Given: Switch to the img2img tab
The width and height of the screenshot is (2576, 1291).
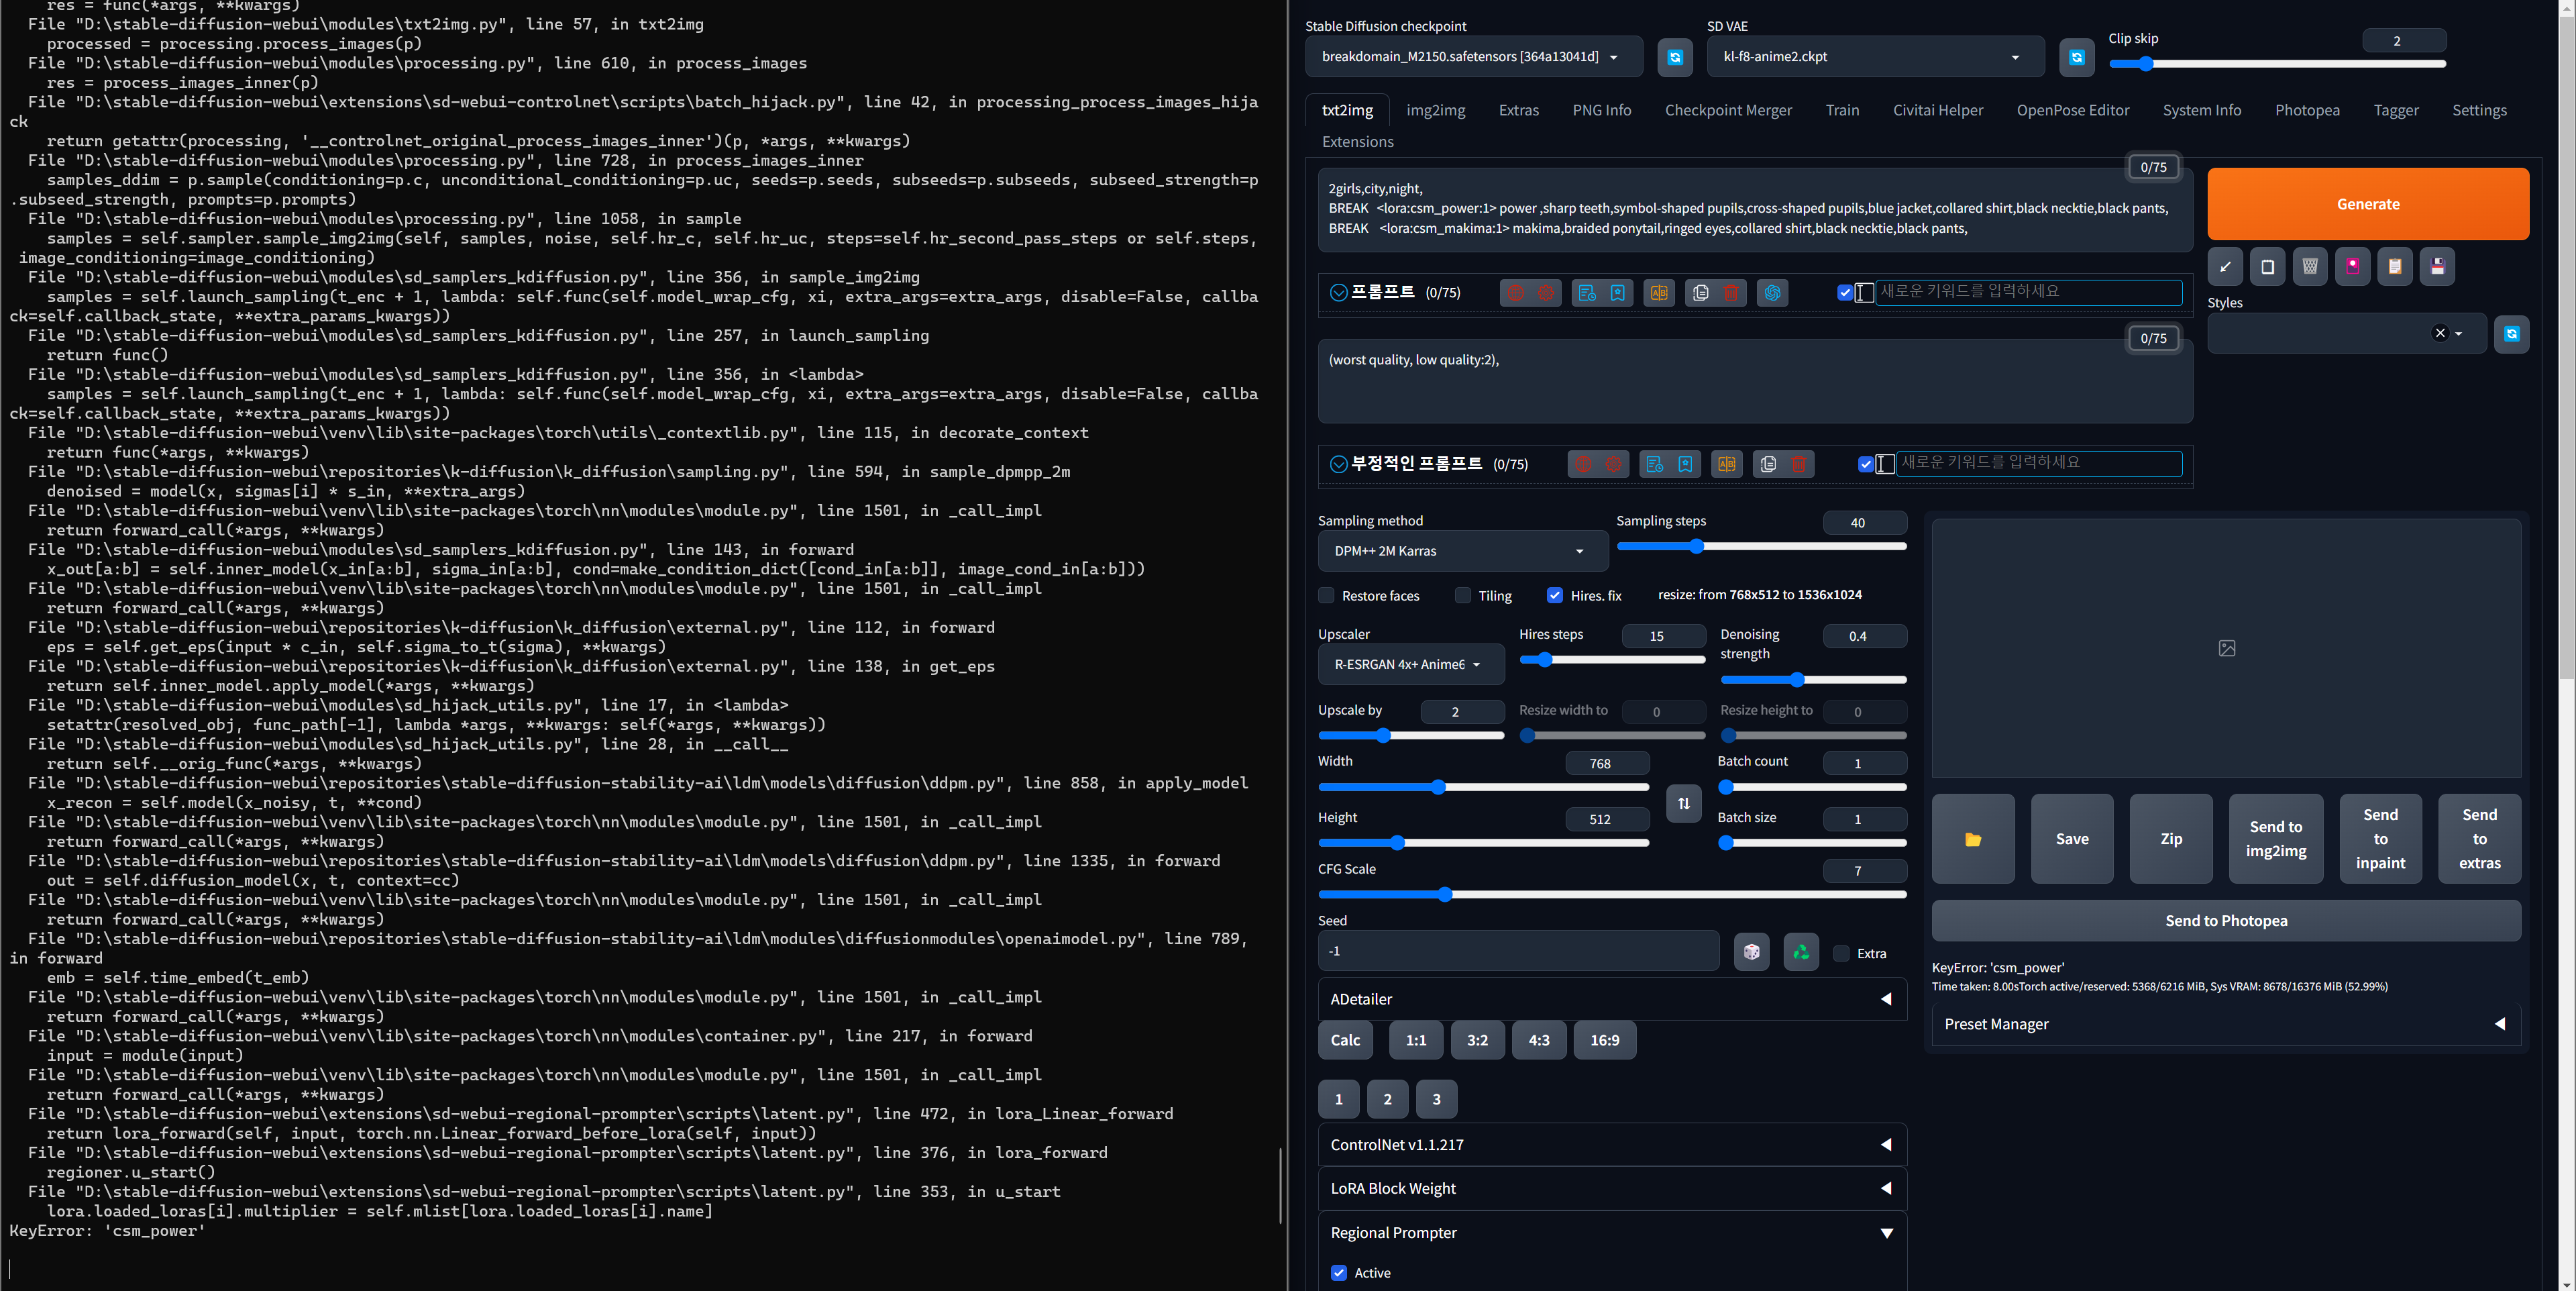Looking at the screenshot, I should [x=1435, y=110].
